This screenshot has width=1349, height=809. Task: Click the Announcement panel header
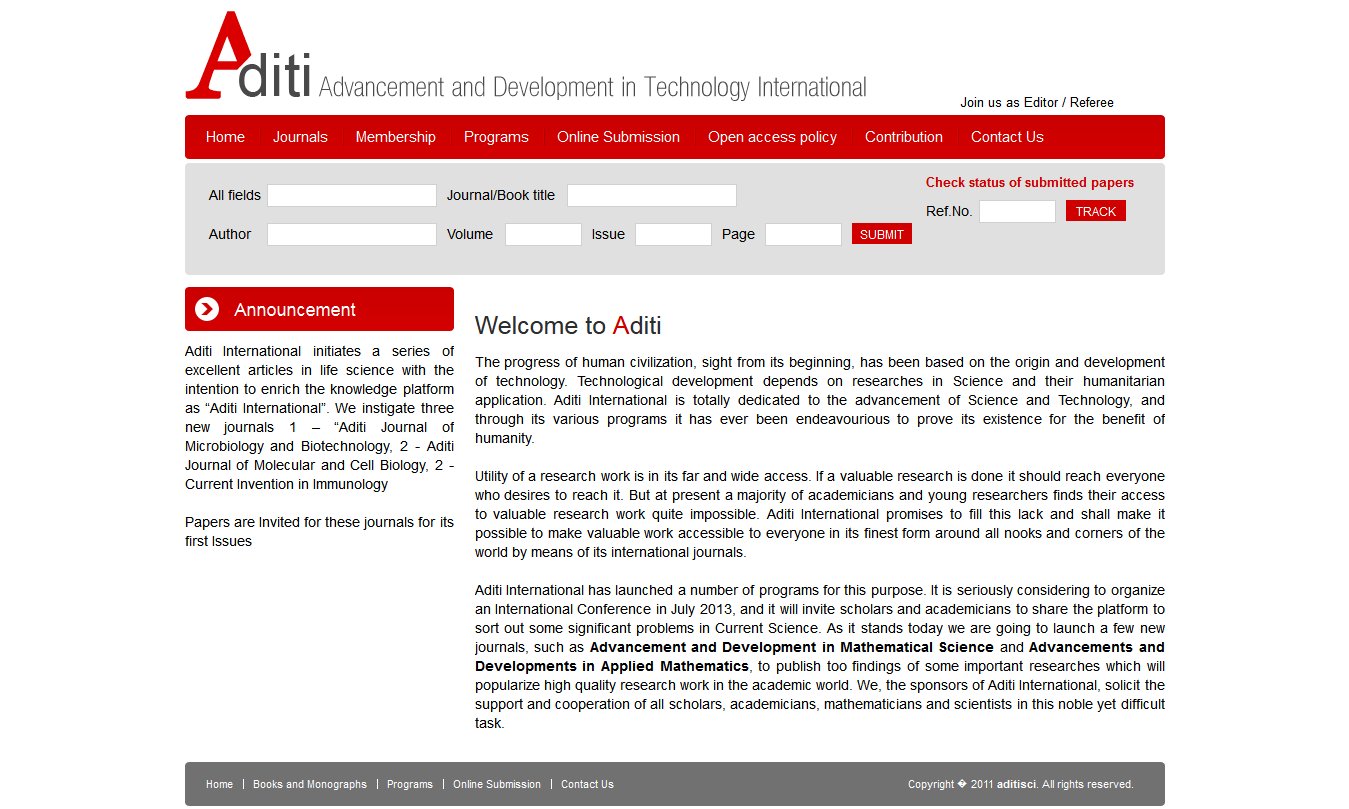[x=319, y=309]
